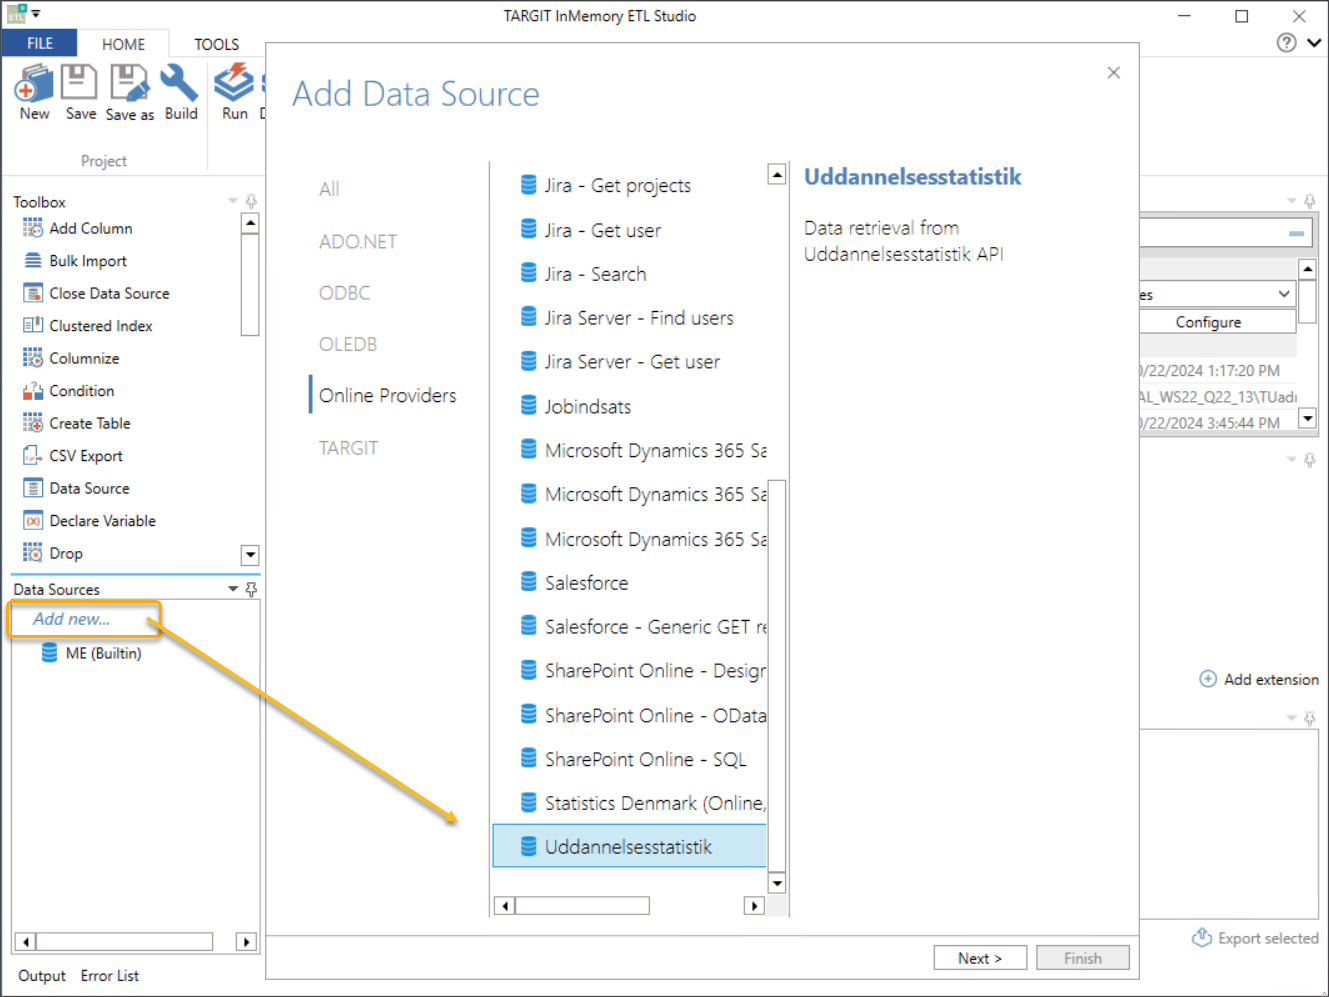Image resolution: width=1329 pixels, height=997 pixels.
Task: Click Add new... data source link
Action: point(71,619)
